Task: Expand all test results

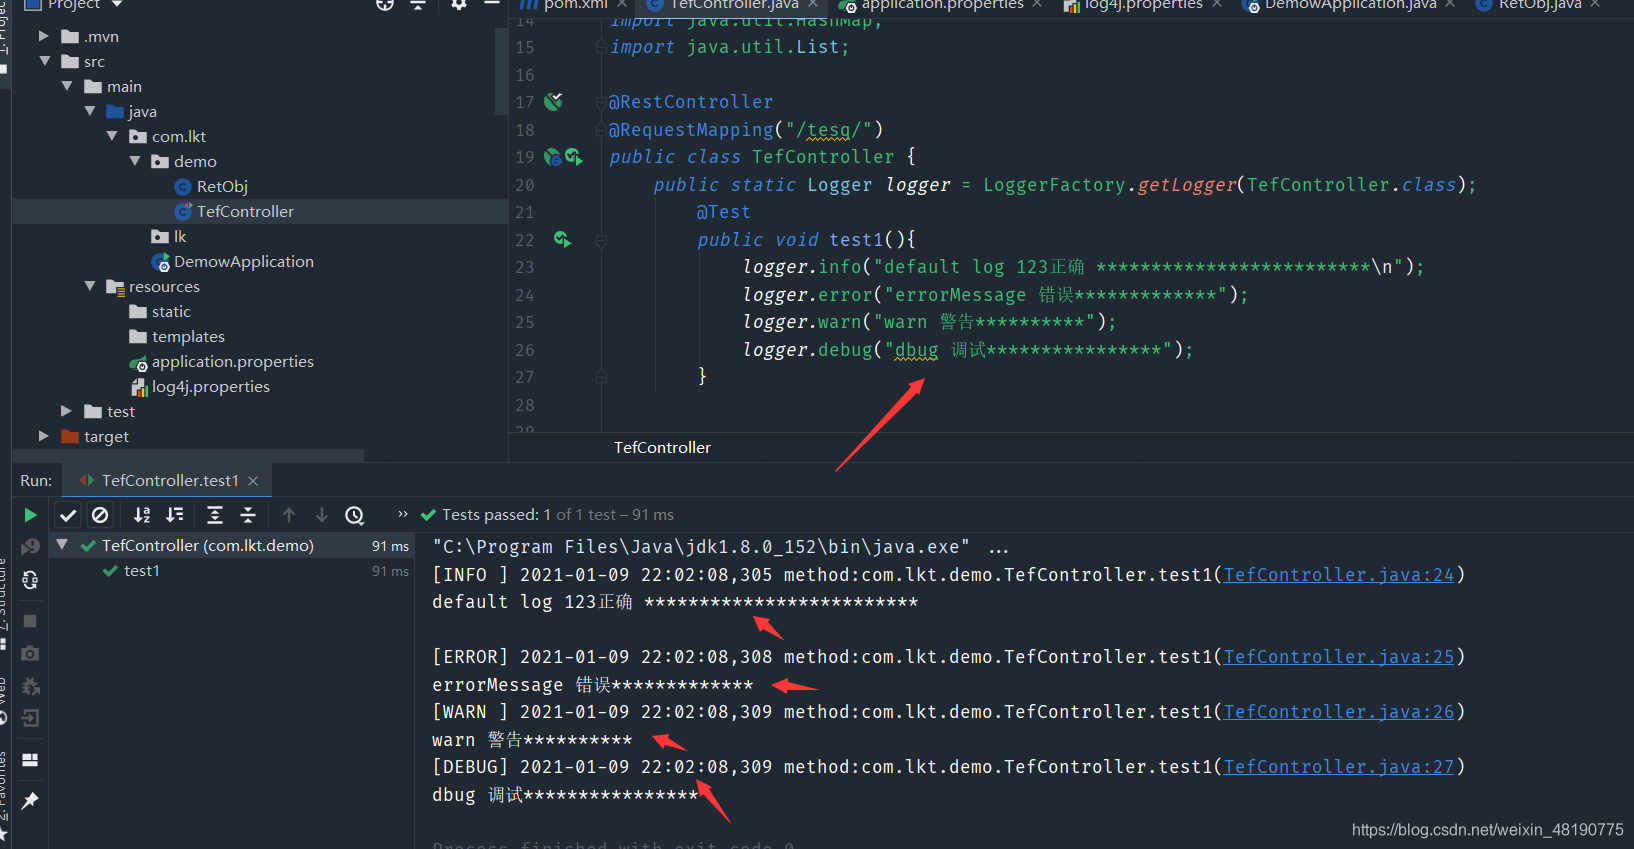Action: (x=215, y=515)
